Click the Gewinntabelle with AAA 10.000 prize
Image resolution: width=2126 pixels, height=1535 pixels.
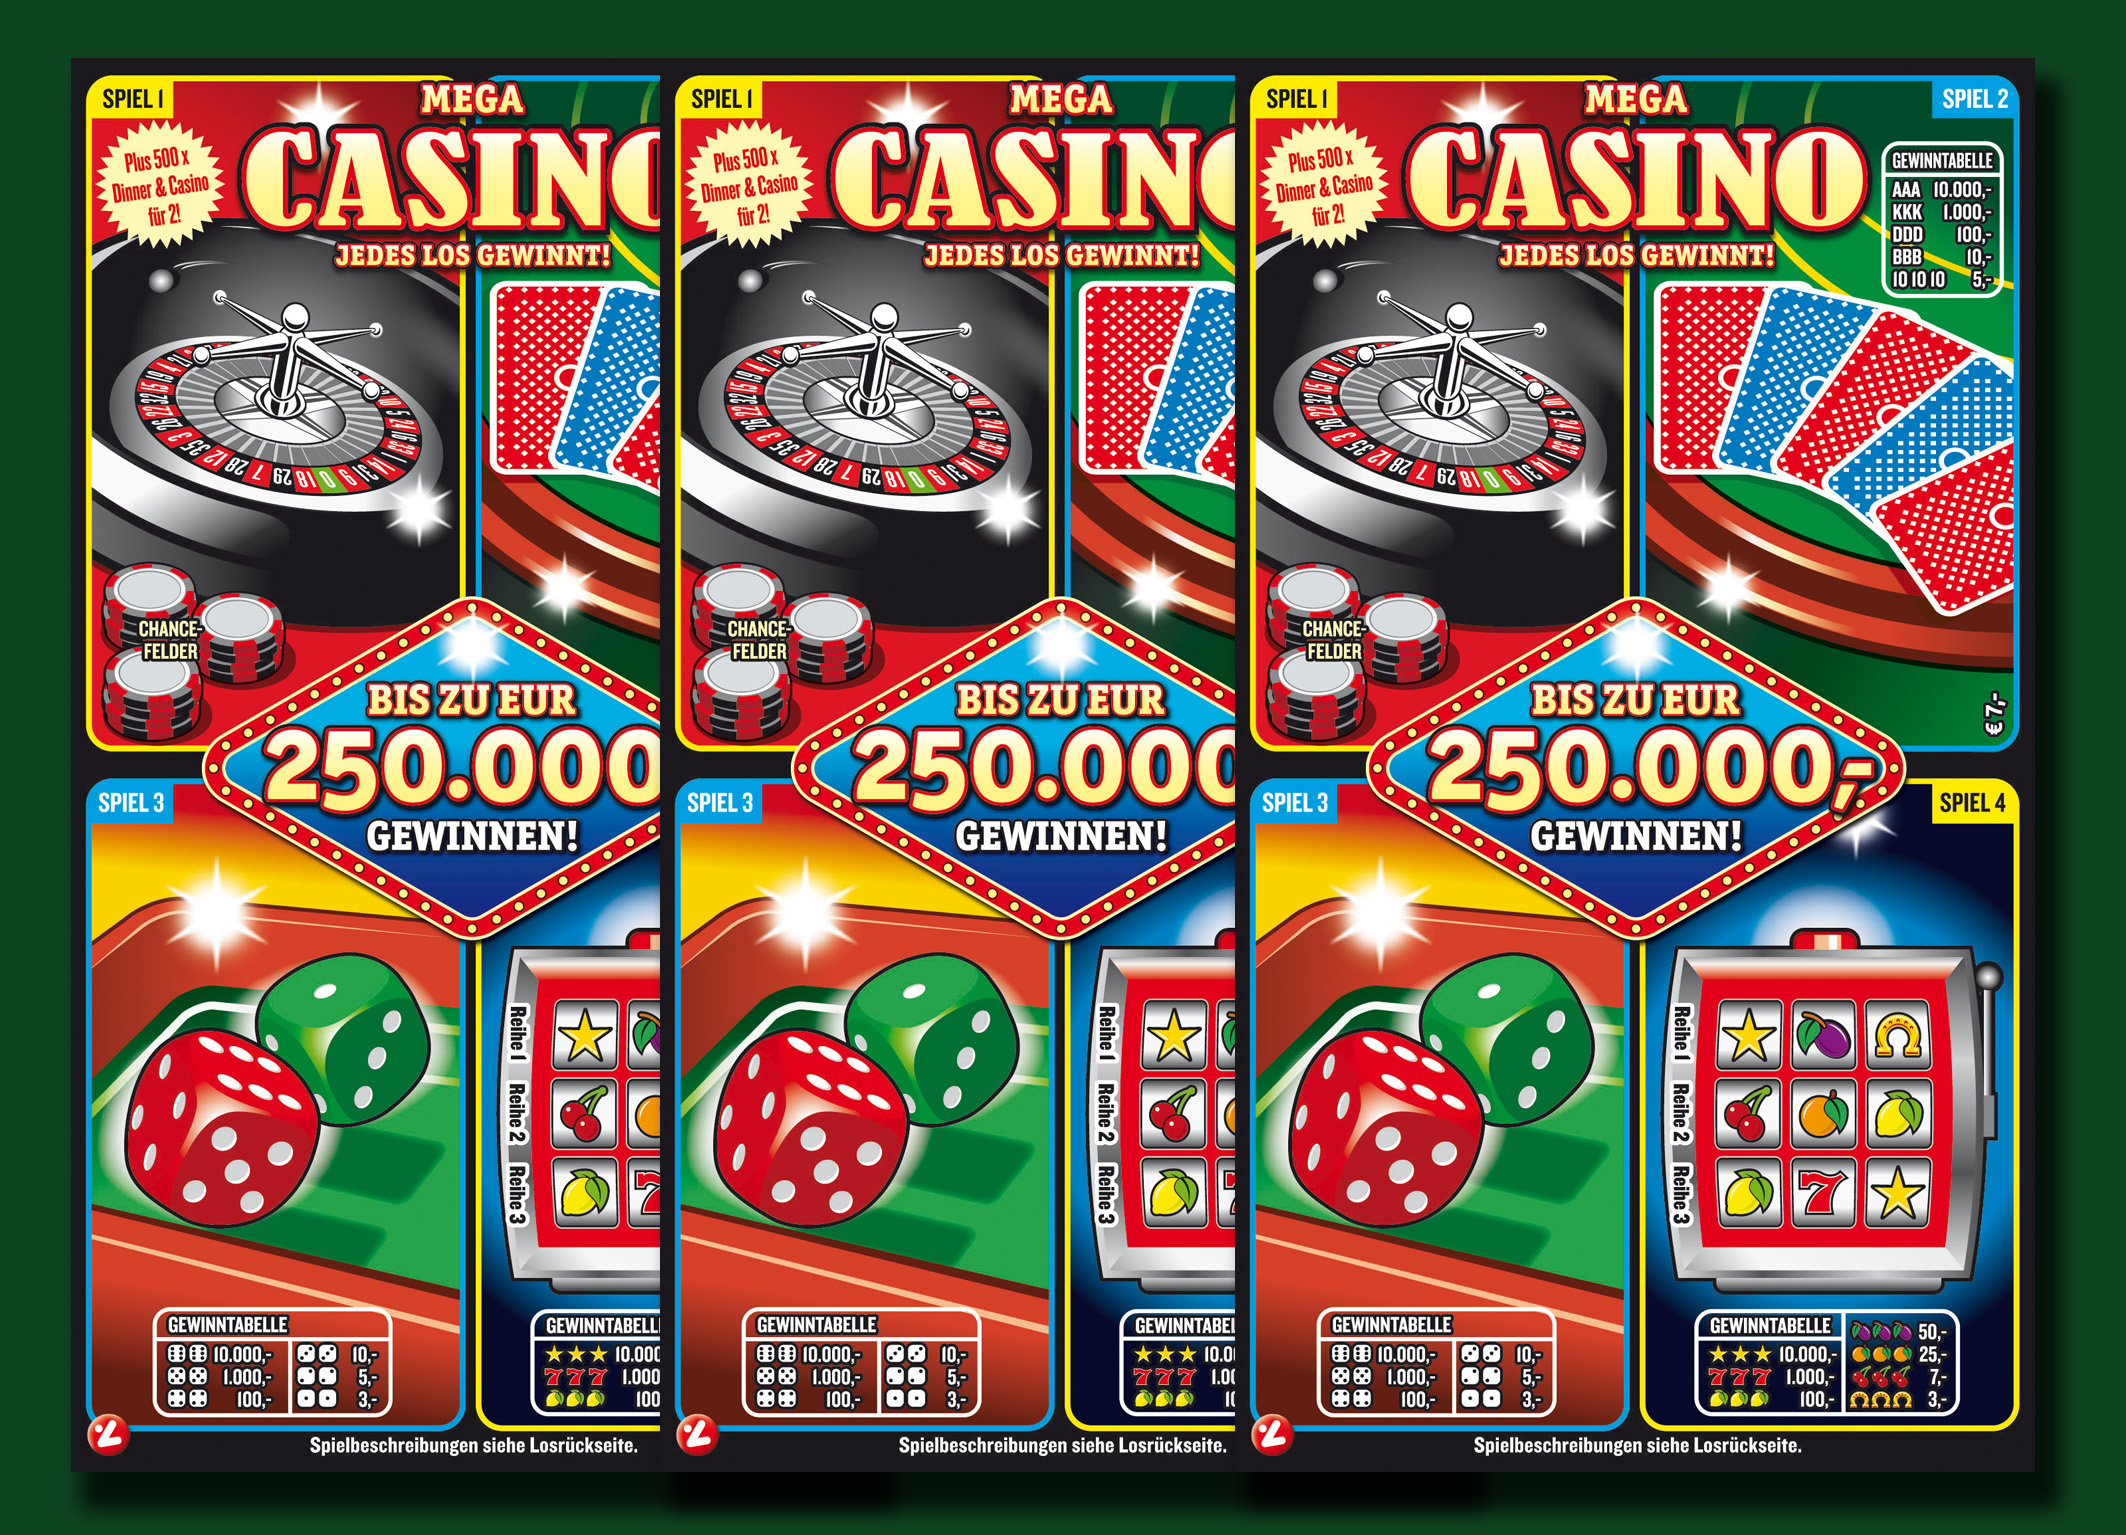coord(1942,220)
